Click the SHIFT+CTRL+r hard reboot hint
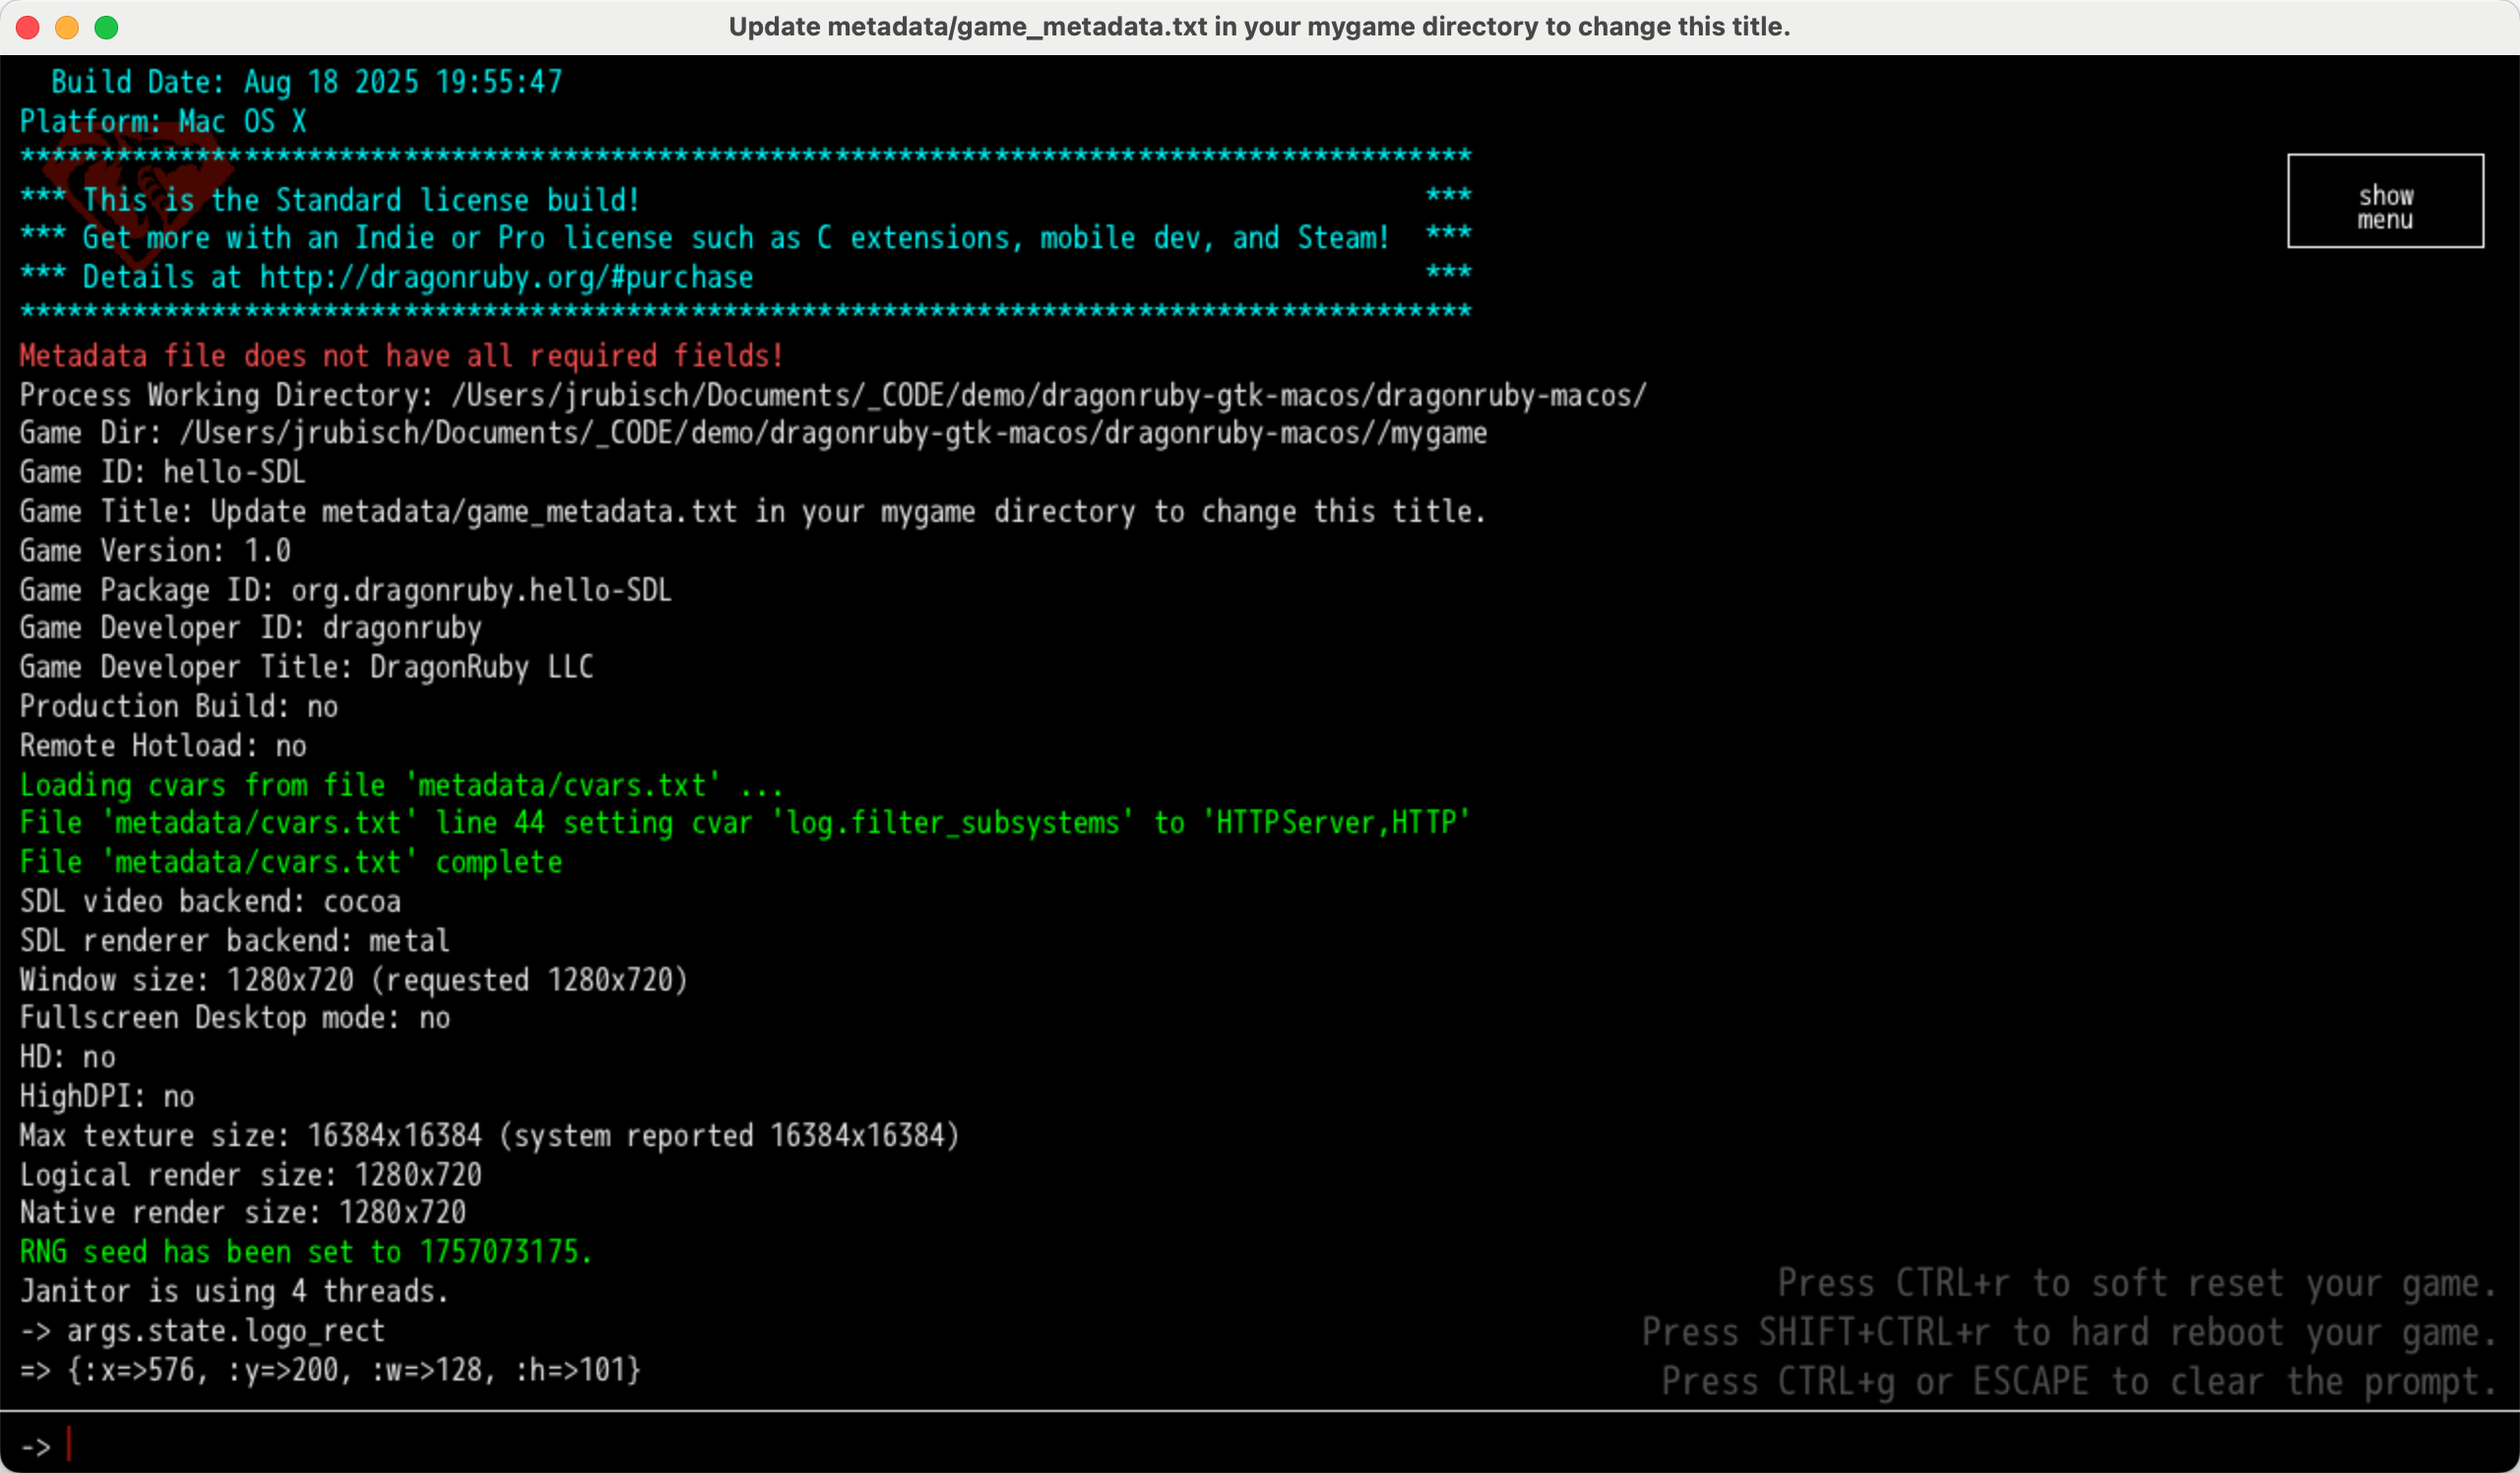2520x1473 pixels. [2067, 1333]
